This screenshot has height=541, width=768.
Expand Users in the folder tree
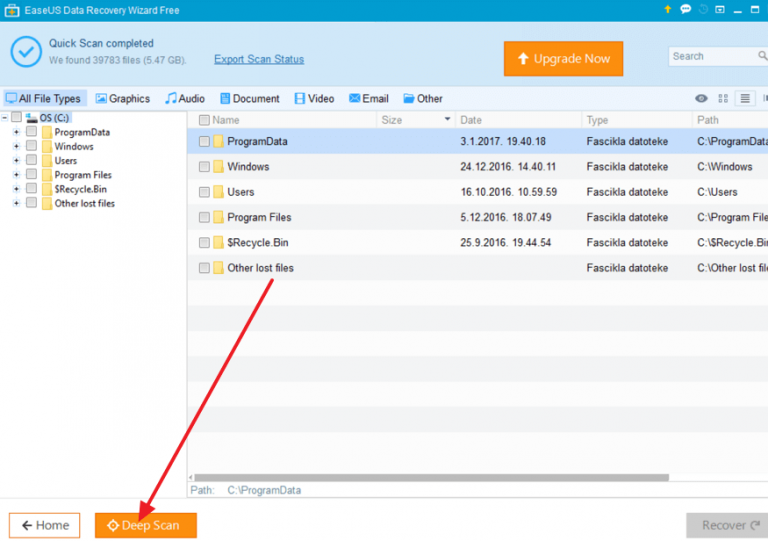click(x=16, y=161)
